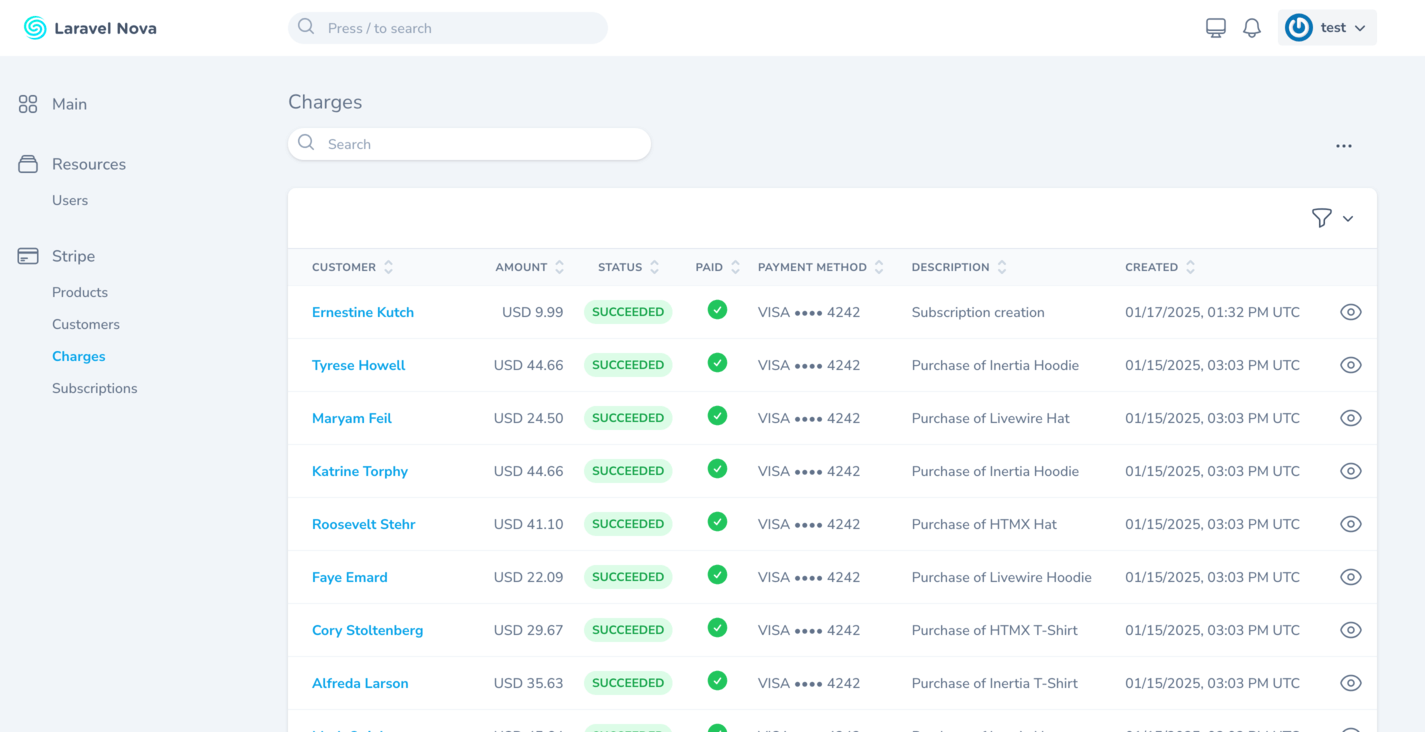Focus the Charges search field

click(x=470, y=144)
